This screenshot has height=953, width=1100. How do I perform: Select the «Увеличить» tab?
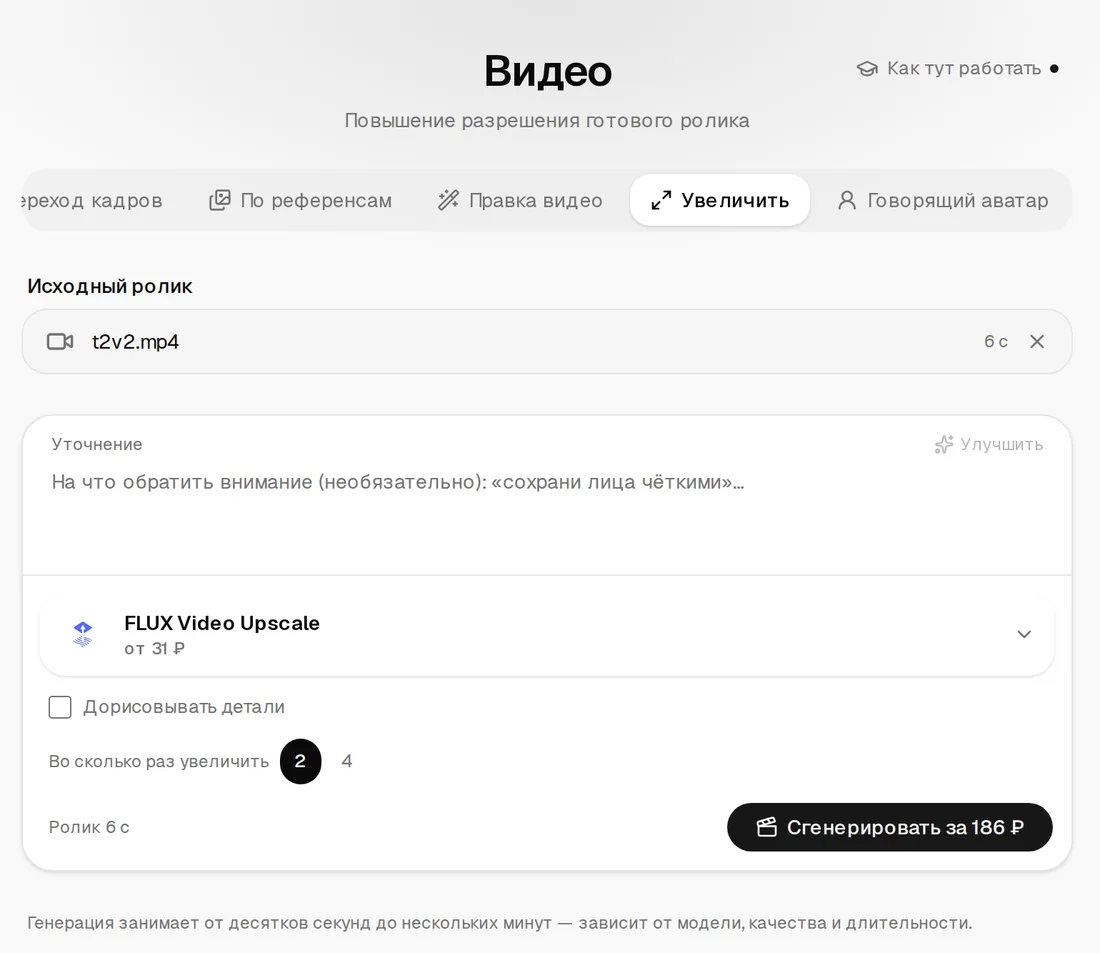point(720,200)
